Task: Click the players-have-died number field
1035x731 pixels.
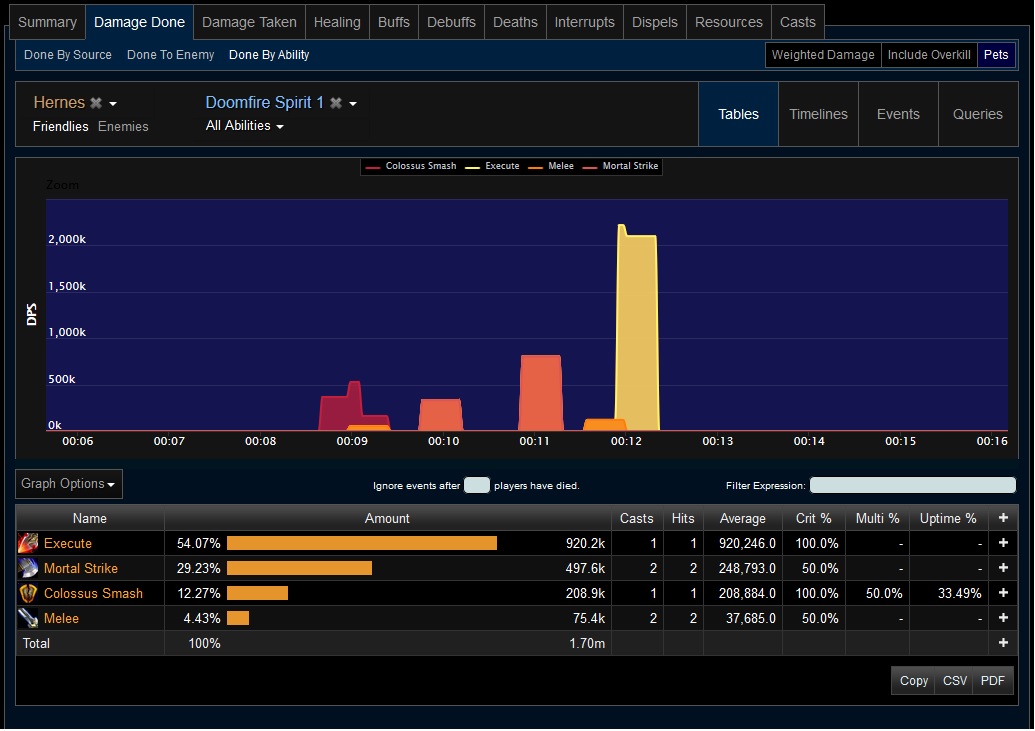Action: [x=477, y=485]
